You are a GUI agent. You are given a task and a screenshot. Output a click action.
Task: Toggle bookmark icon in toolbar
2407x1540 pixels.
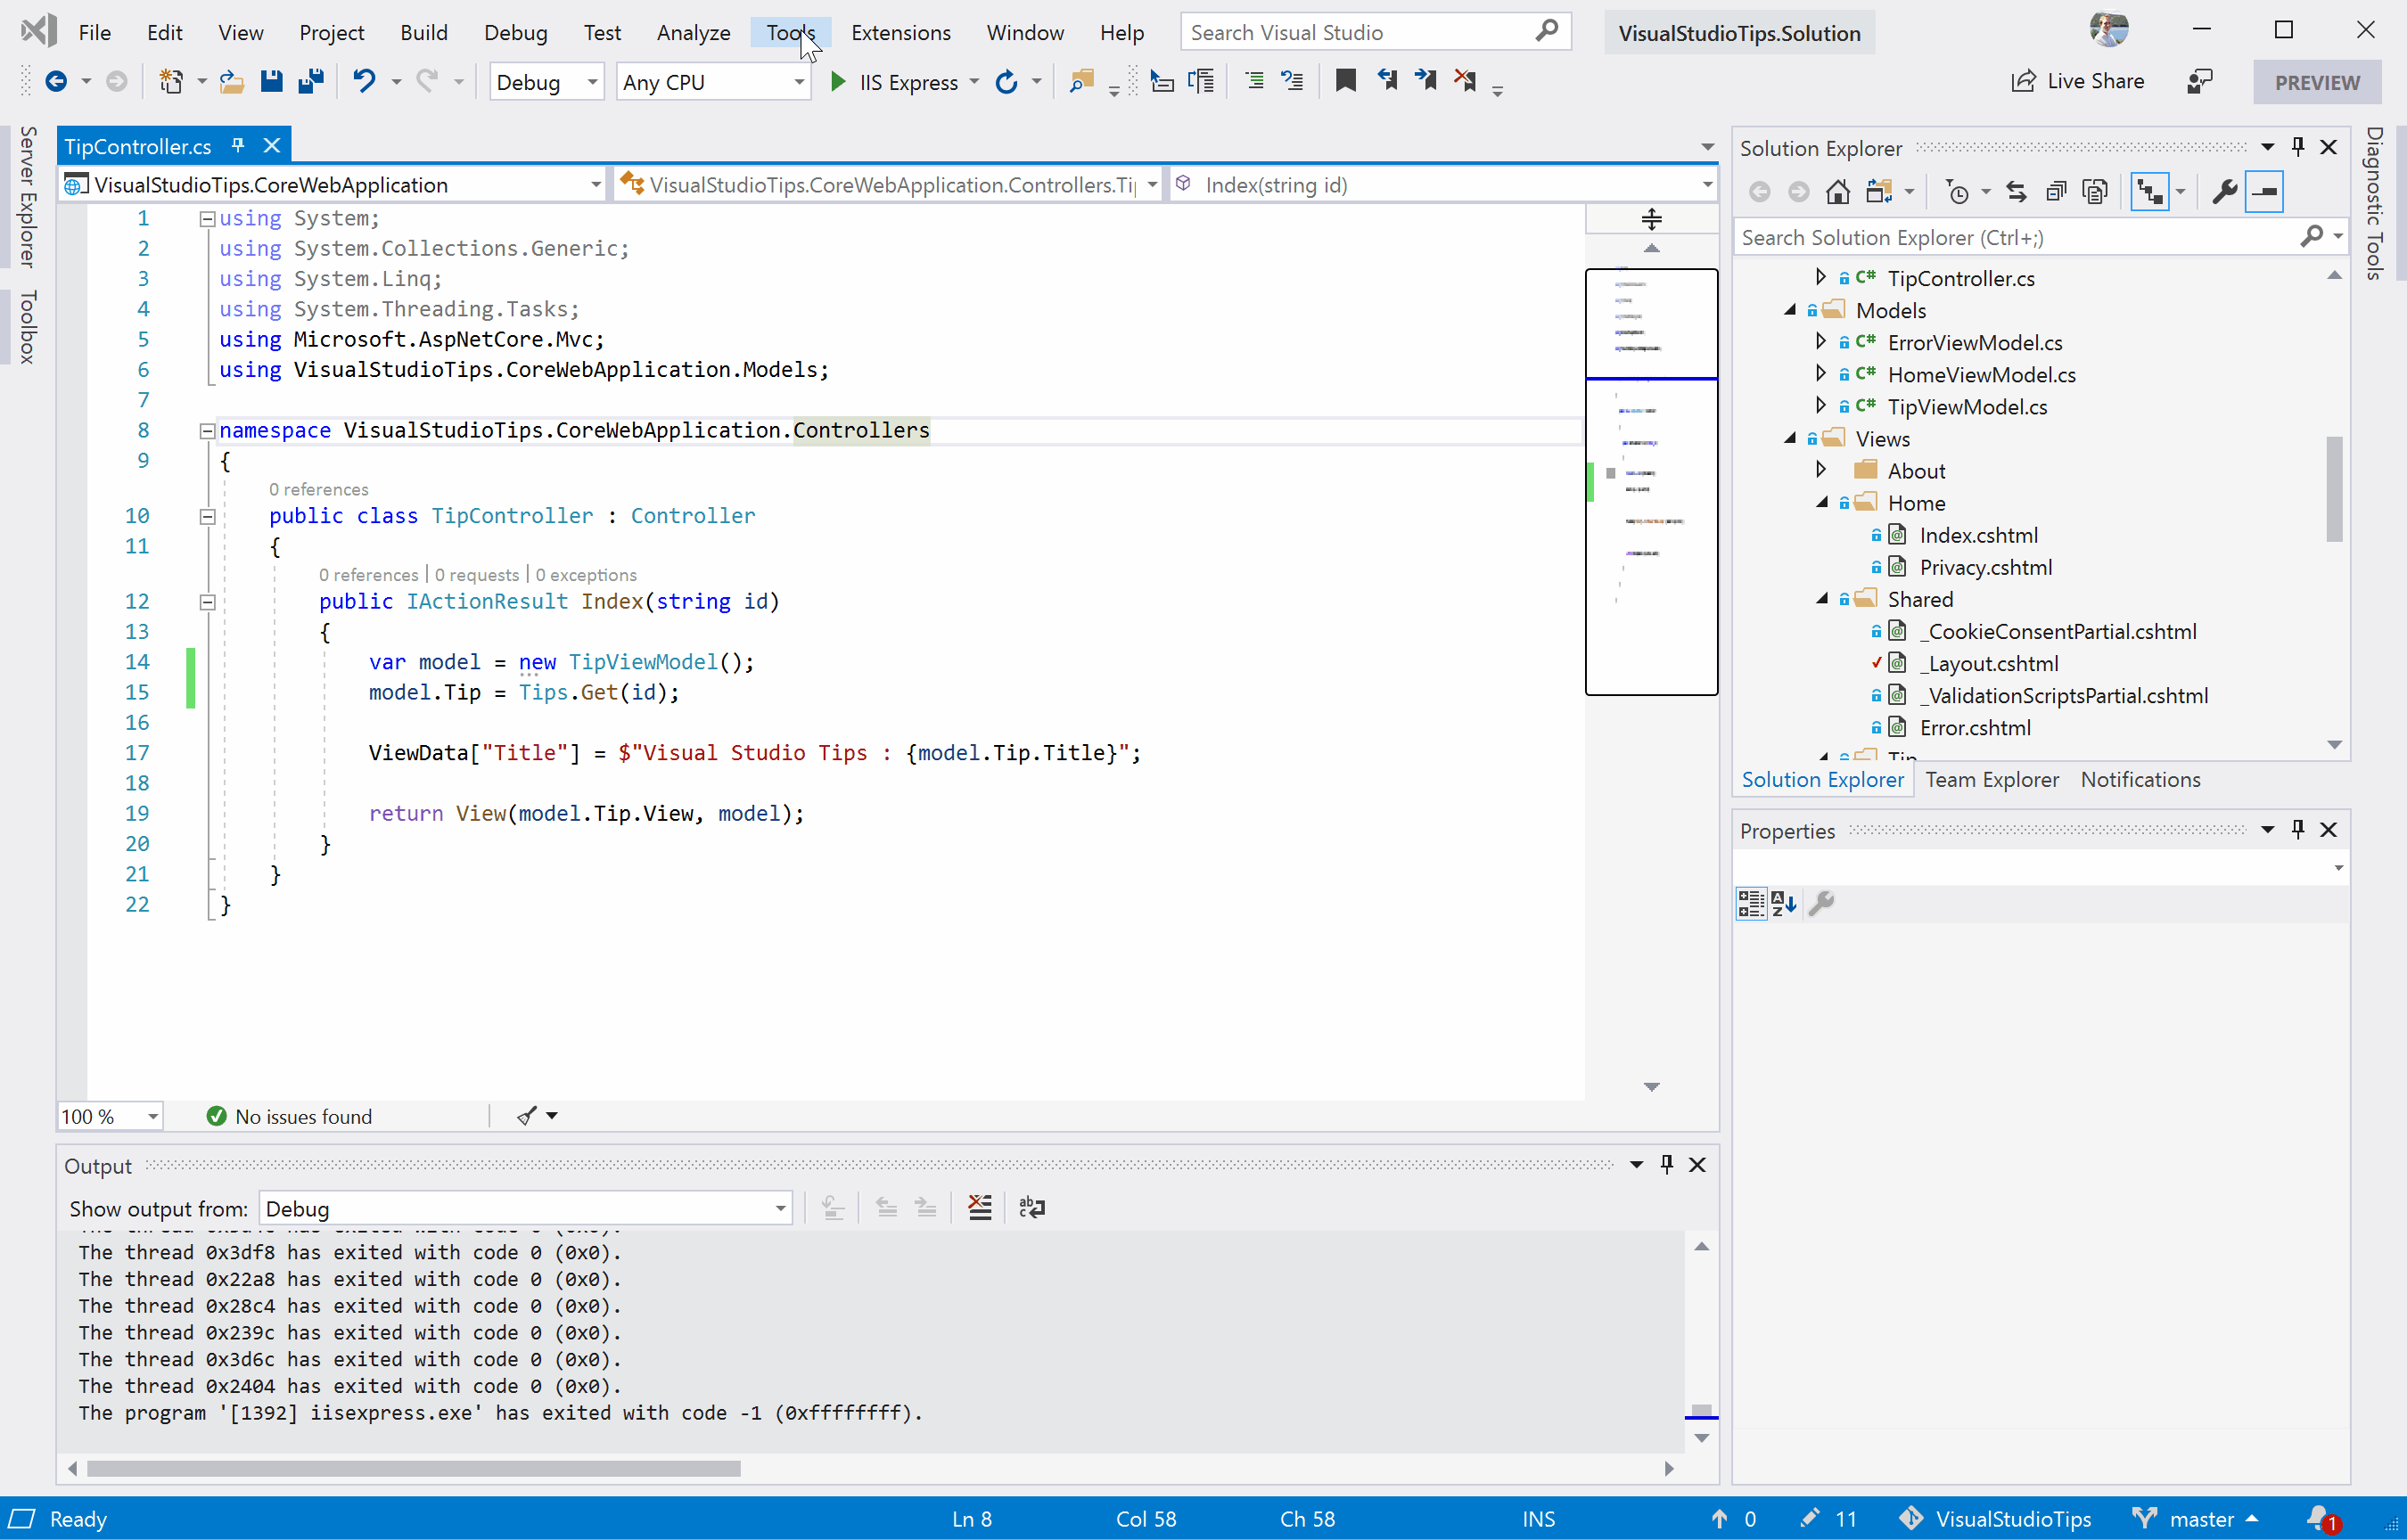tap(1345, 82)
